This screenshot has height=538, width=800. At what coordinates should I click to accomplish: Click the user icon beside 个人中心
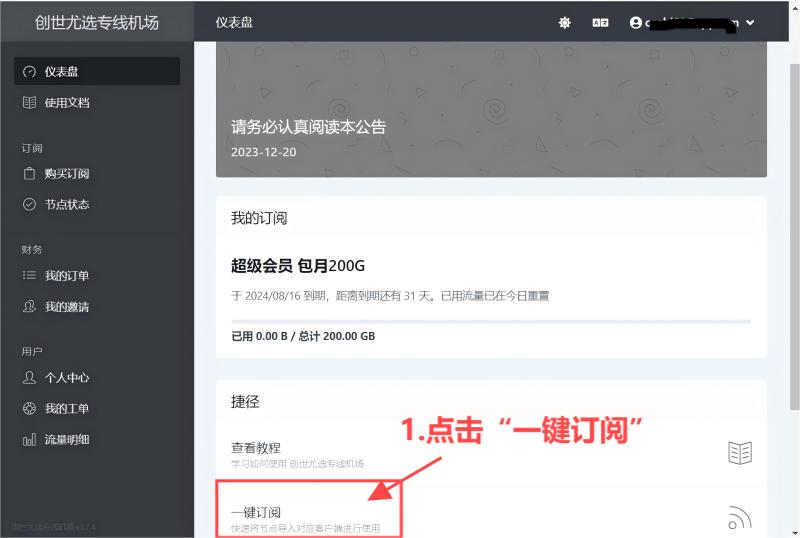point(29,378)
